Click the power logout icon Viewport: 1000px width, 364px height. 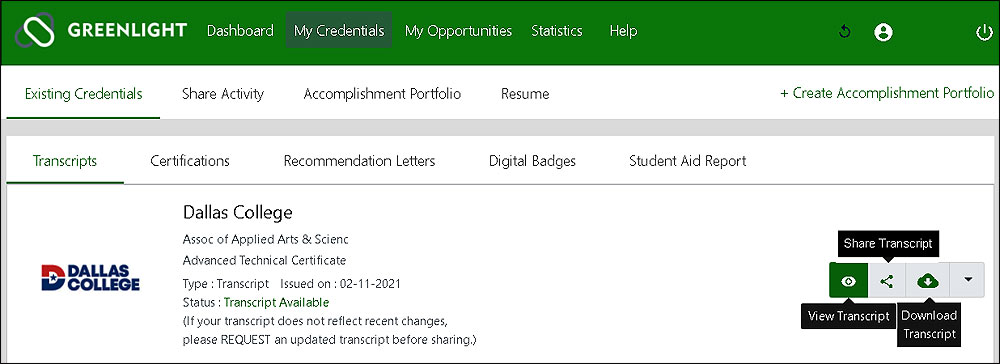tap(984, 32)
